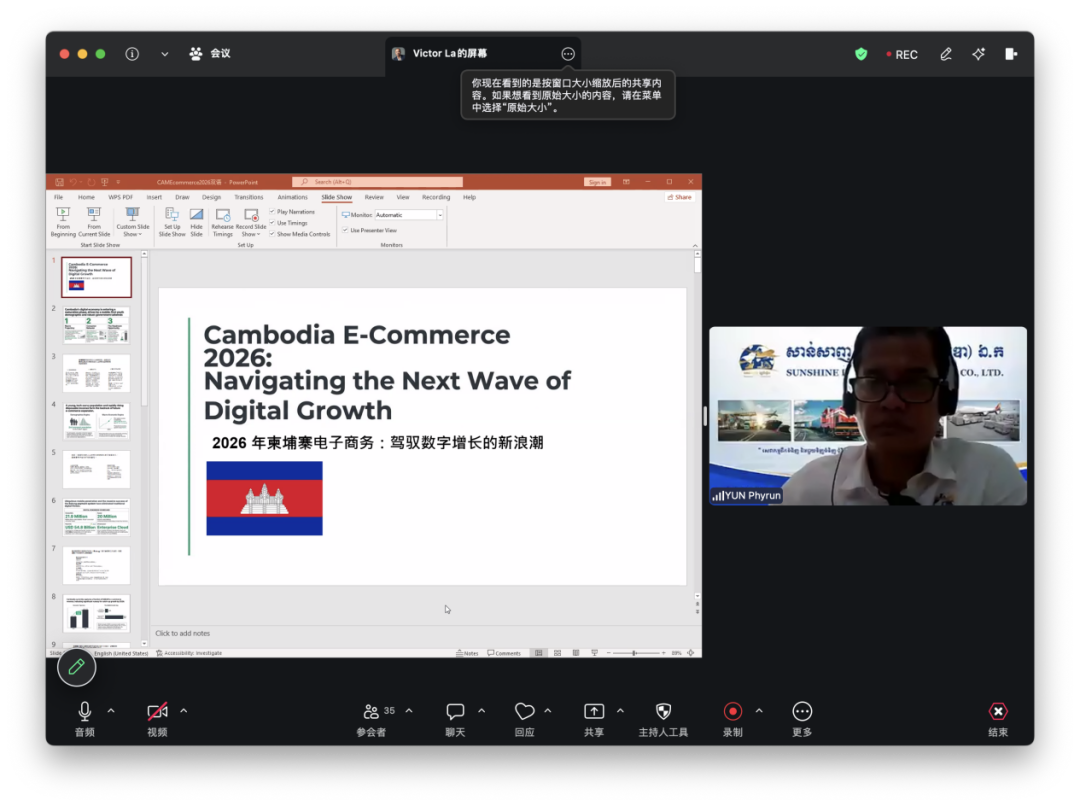Expand audio options arrow beside 音频
The height and width of the screenshot is (806, 1080).
click(x=111, y=711)
